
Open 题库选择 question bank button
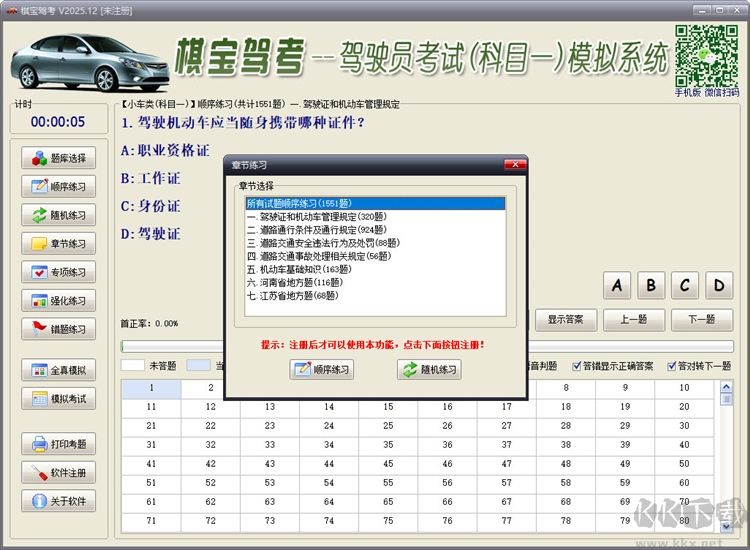pyautogui.click(x=58, y=158)
